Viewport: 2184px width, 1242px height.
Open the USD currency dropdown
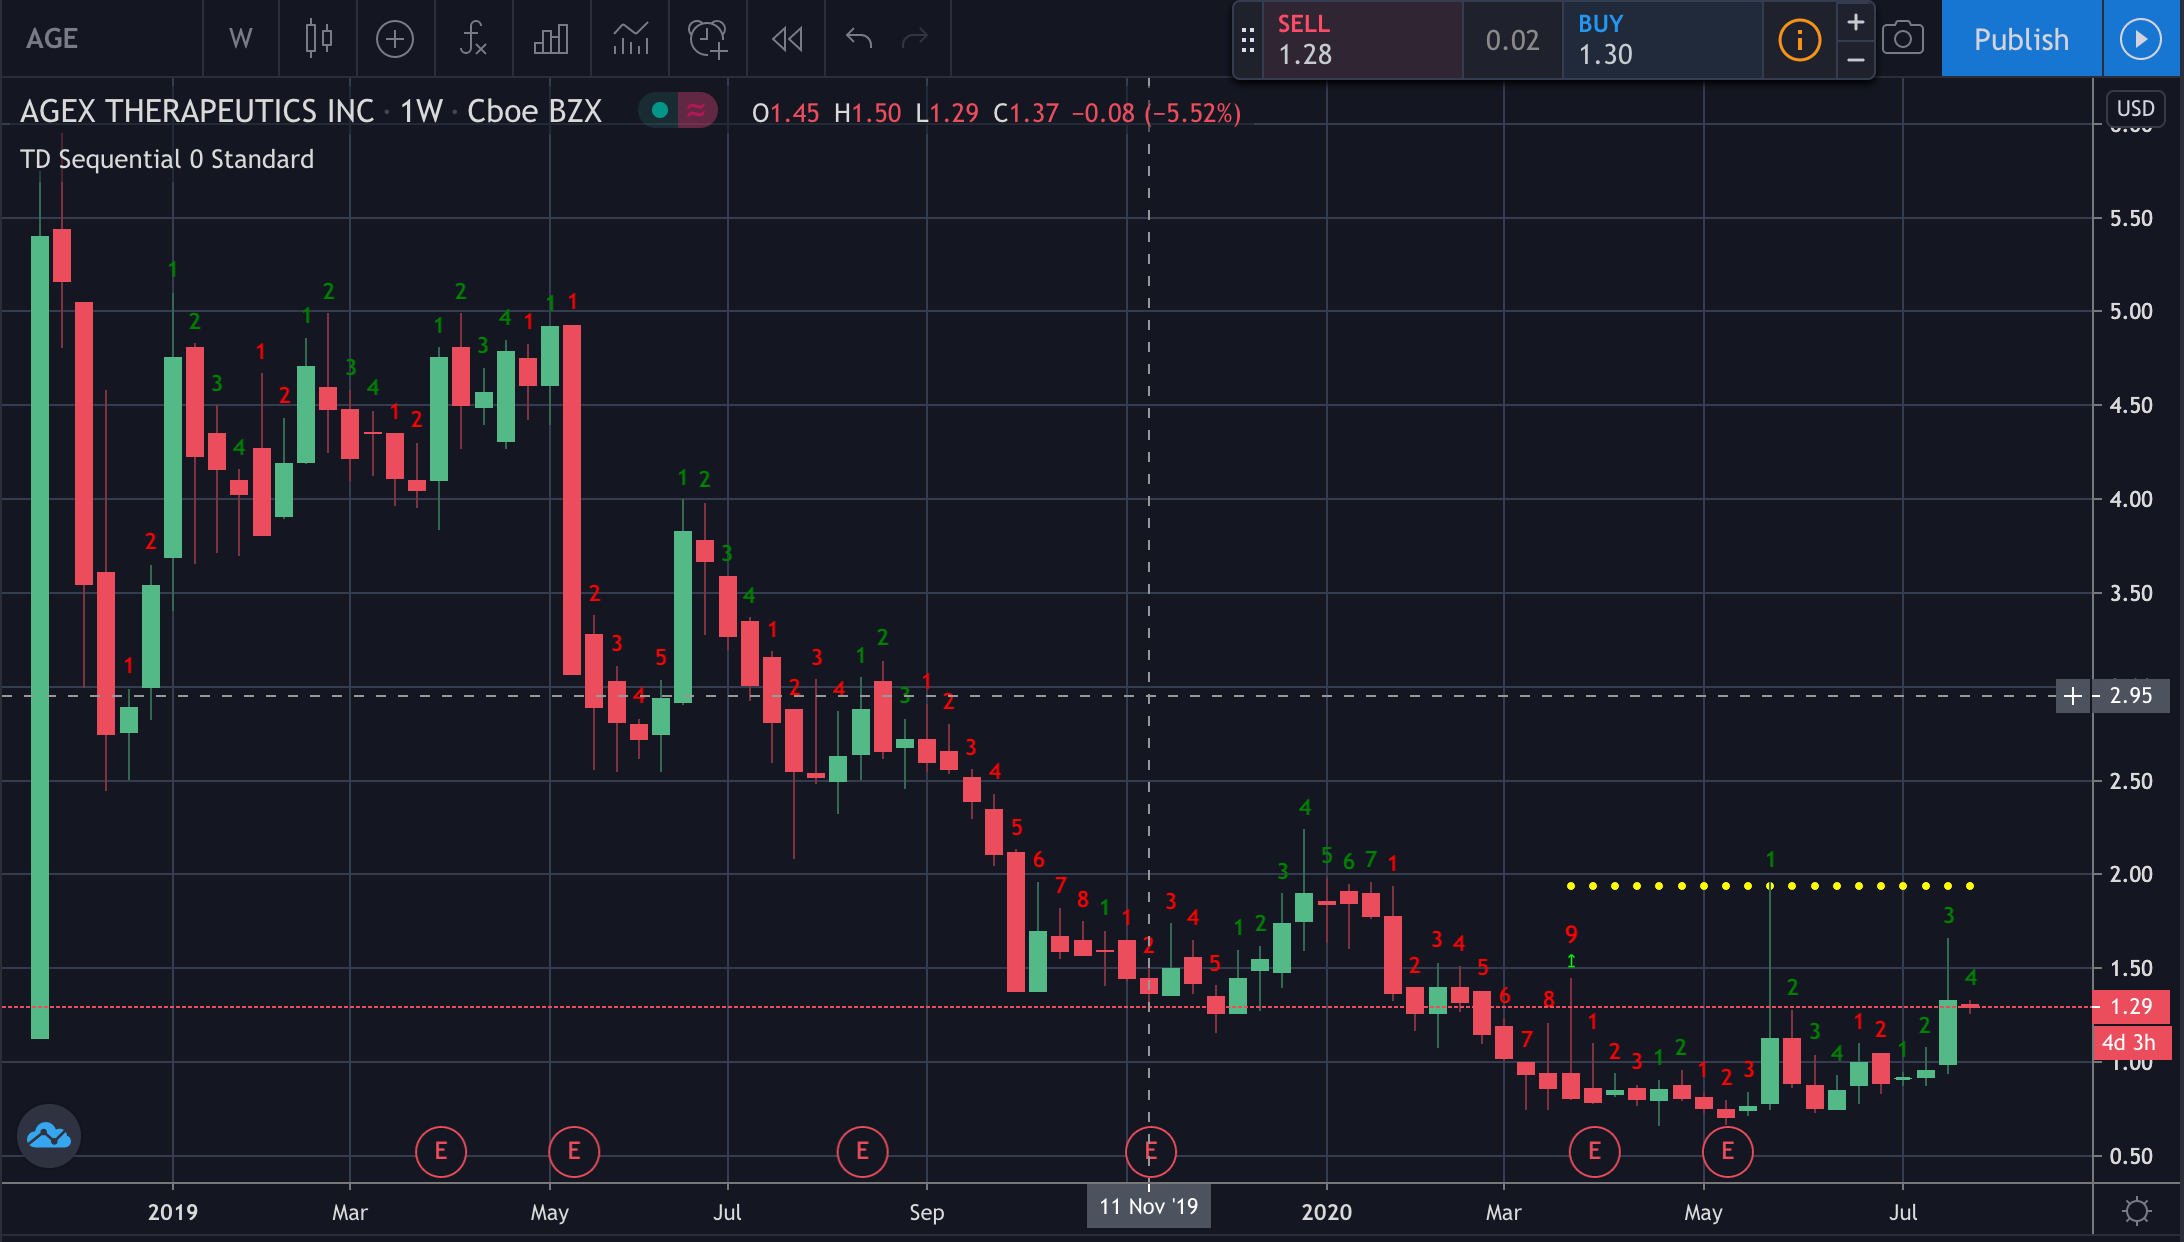click(2135, 108)
